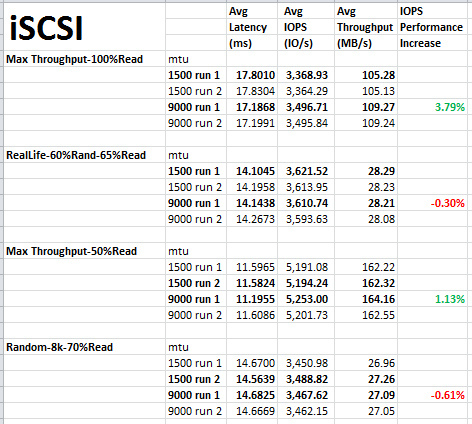
Task: Click the Avg Throughput (MB/s) header
Action: [x=366, y=27]
